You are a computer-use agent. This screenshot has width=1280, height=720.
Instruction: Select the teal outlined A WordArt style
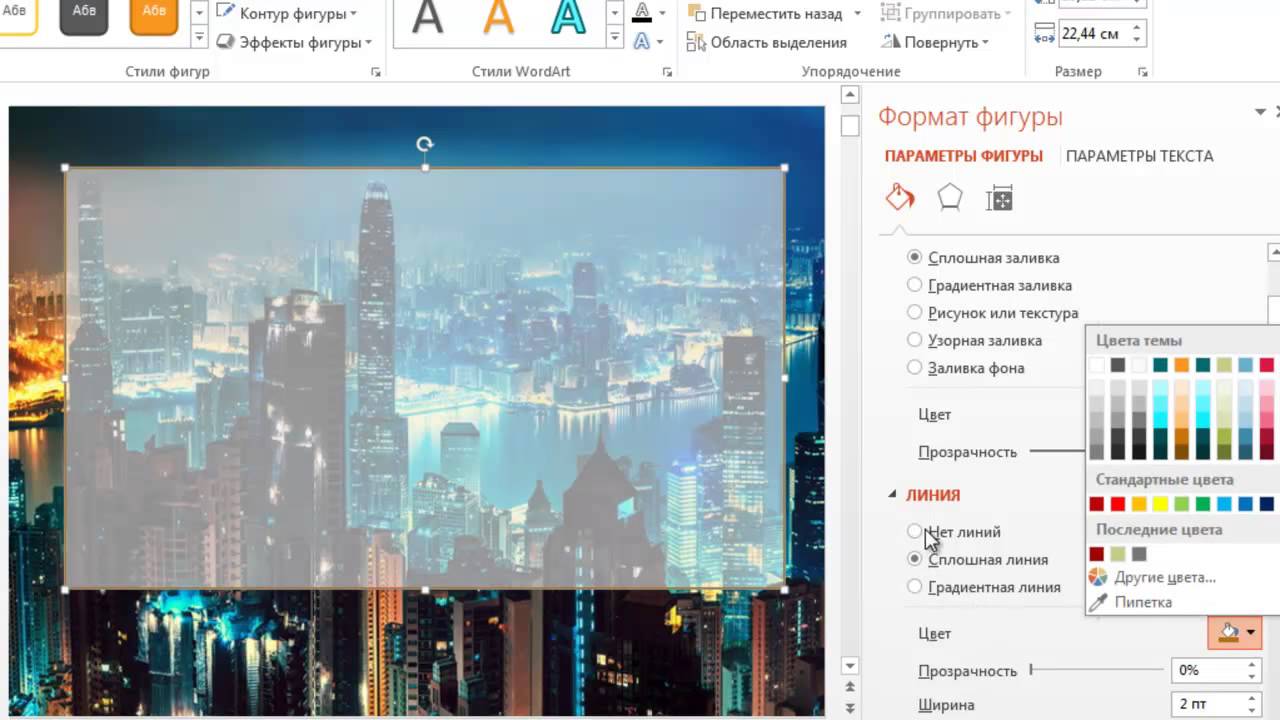(x=569, y=18)
